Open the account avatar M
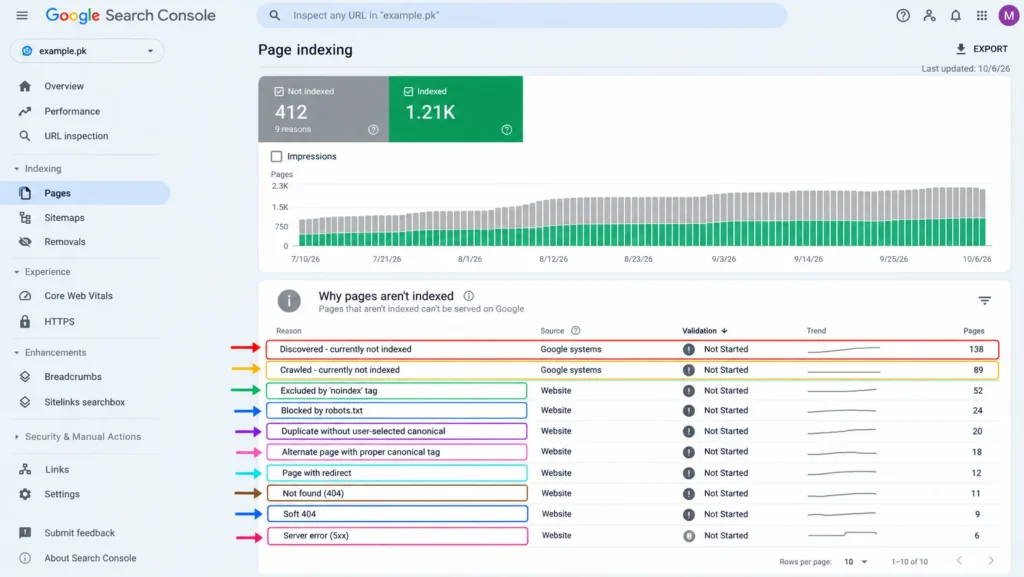 [1008, 15]
